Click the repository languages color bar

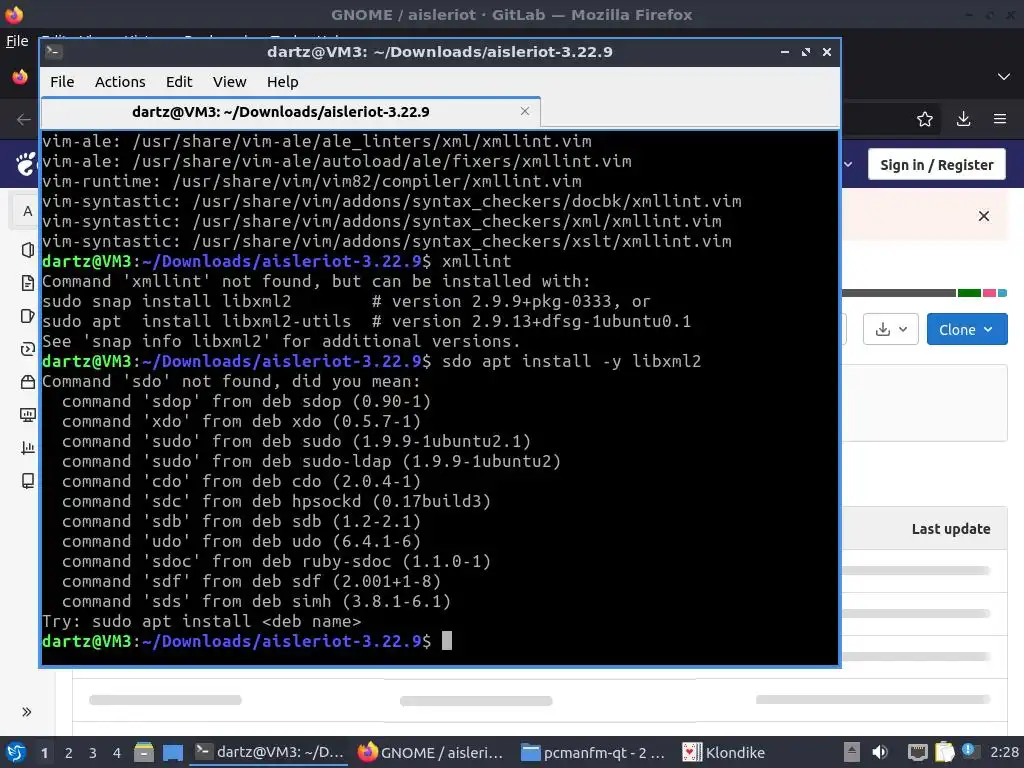[x=924, y=293]
